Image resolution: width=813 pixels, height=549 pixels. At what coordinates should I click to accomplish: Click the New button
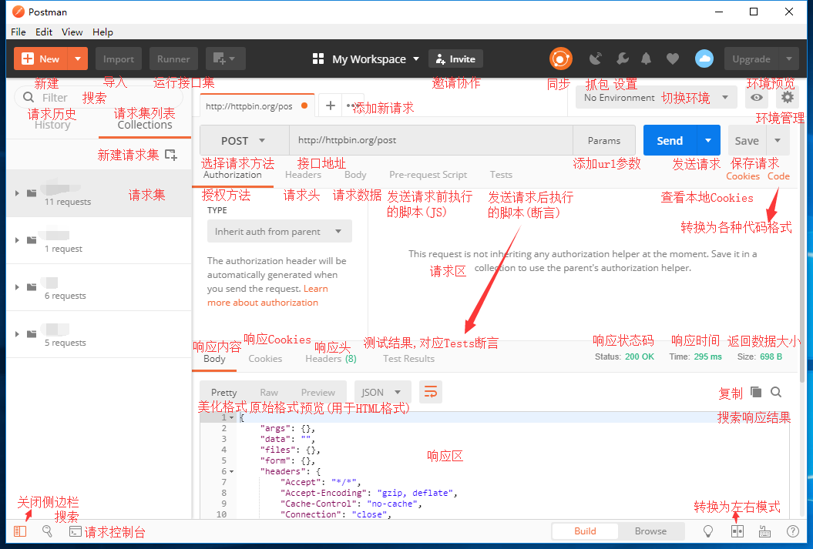(41, 59)
